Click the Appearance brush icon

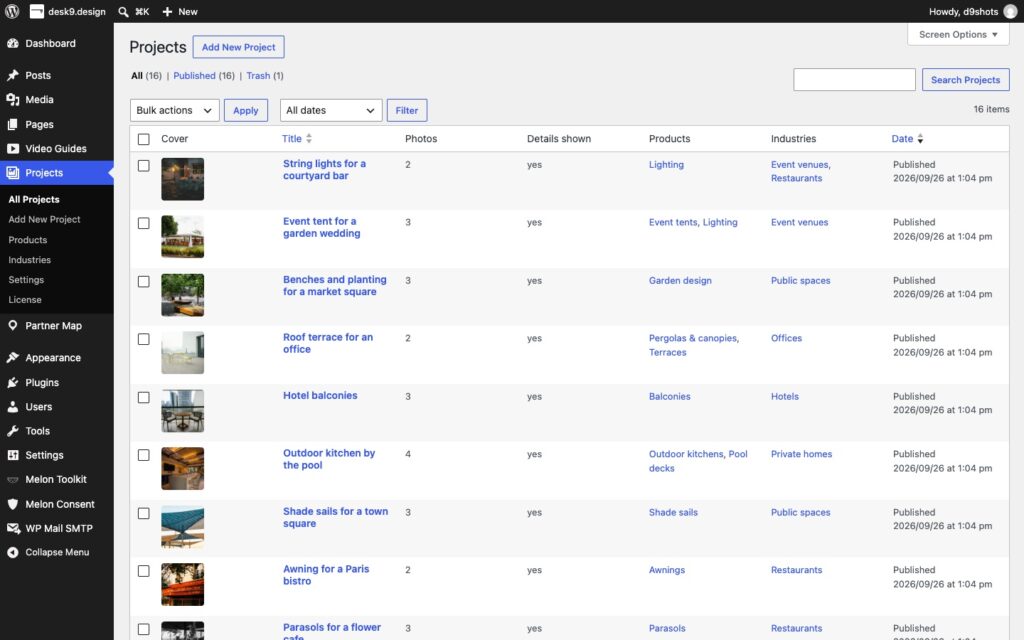coord(12,357)
